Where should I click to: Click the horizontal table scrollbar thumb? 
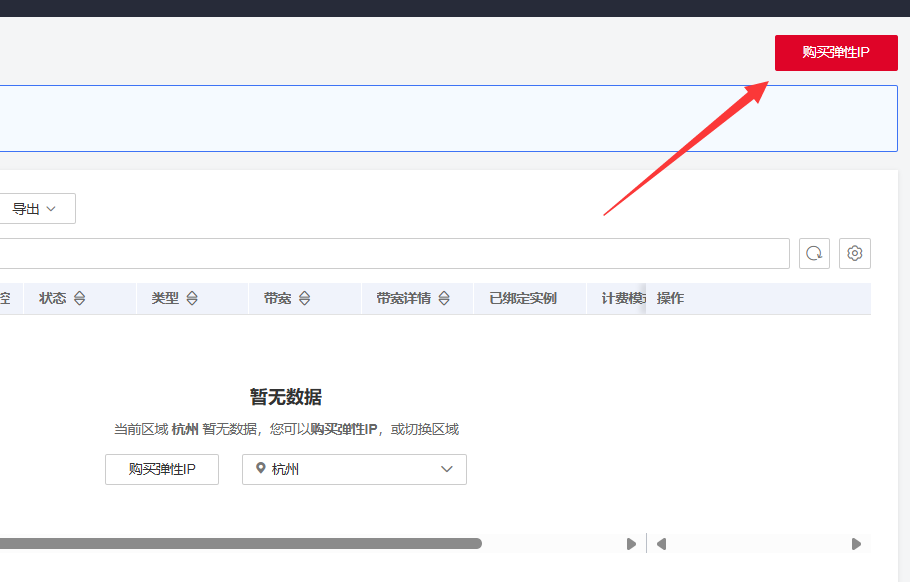pyautogui.click(x=240, y=544)
